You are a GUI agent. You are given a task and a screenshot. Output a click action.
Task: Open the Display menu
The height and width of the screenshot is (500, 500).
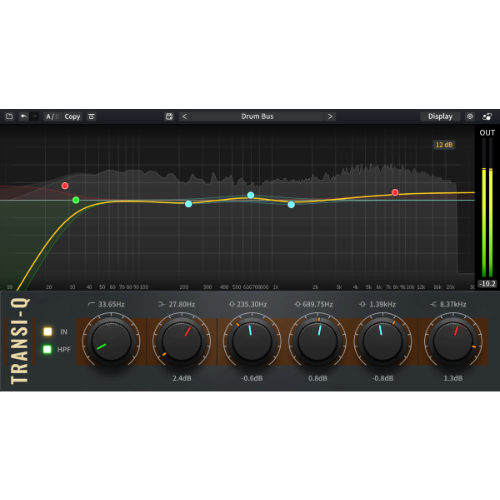[x=440, y=117]
